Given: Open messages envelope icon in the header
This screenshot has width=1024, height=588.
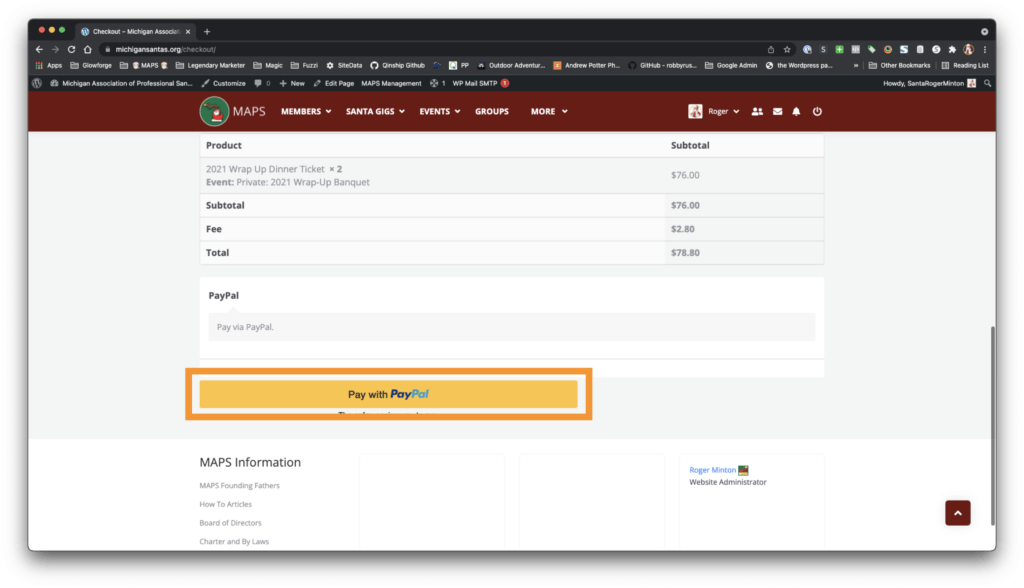Looking at the screenshot, I should (777, 112).
